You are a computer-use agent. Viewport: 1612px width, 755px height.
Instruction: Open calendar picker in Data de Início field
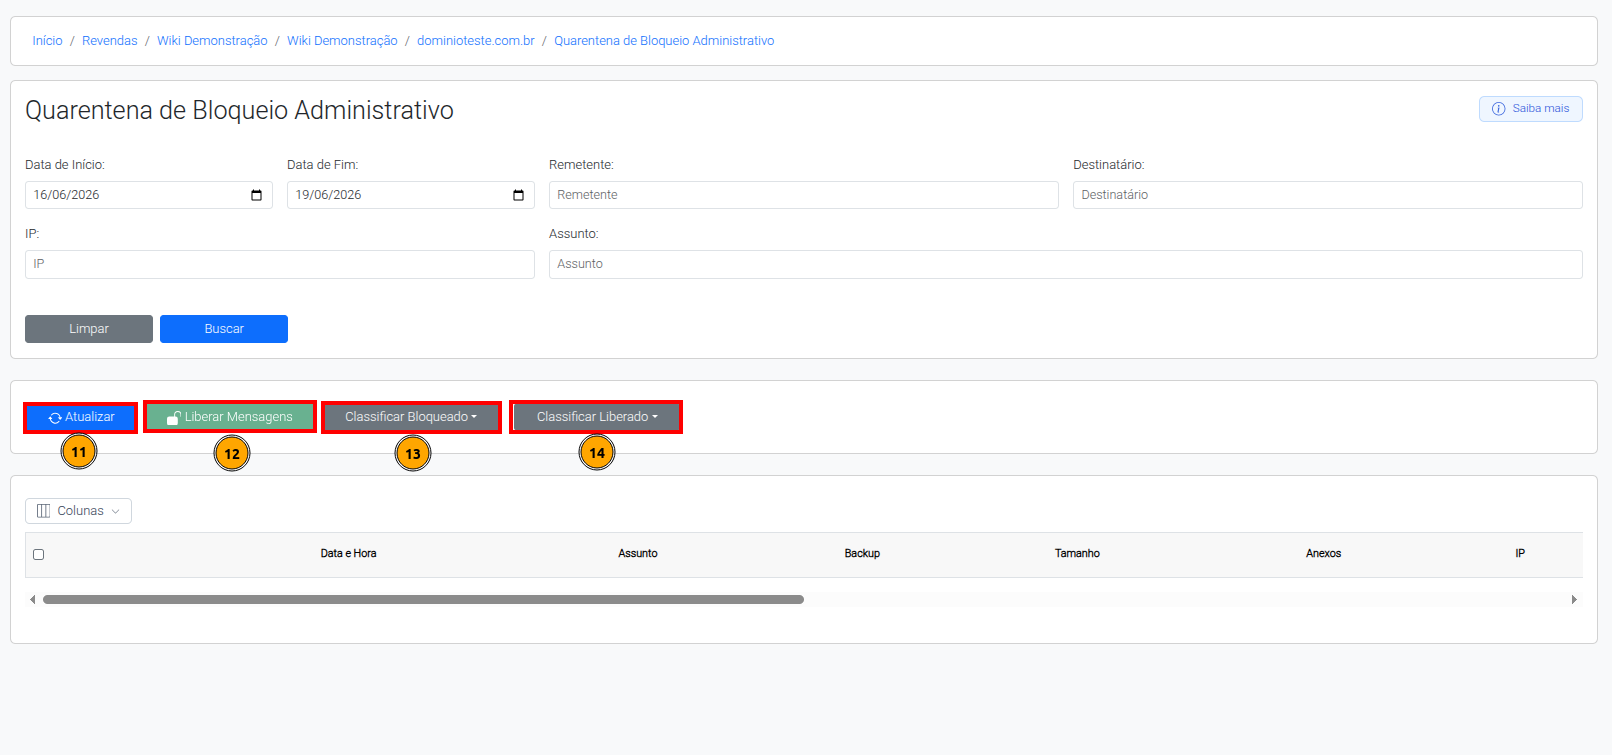point(256,195)
